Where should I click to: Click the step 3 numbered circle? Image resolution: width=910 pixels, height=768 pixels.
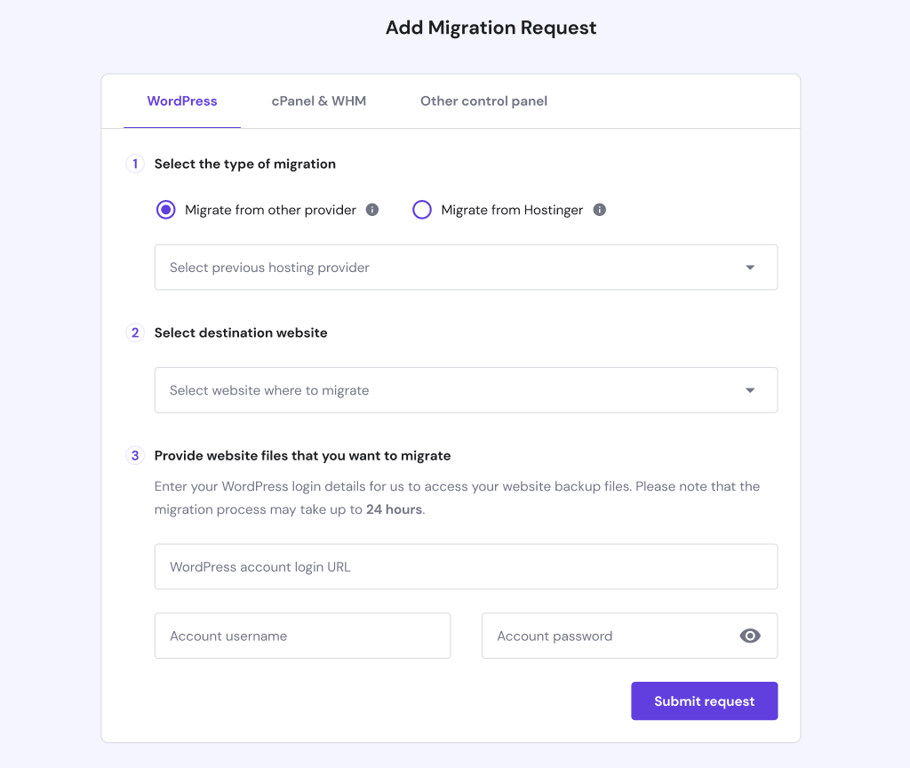134,455
